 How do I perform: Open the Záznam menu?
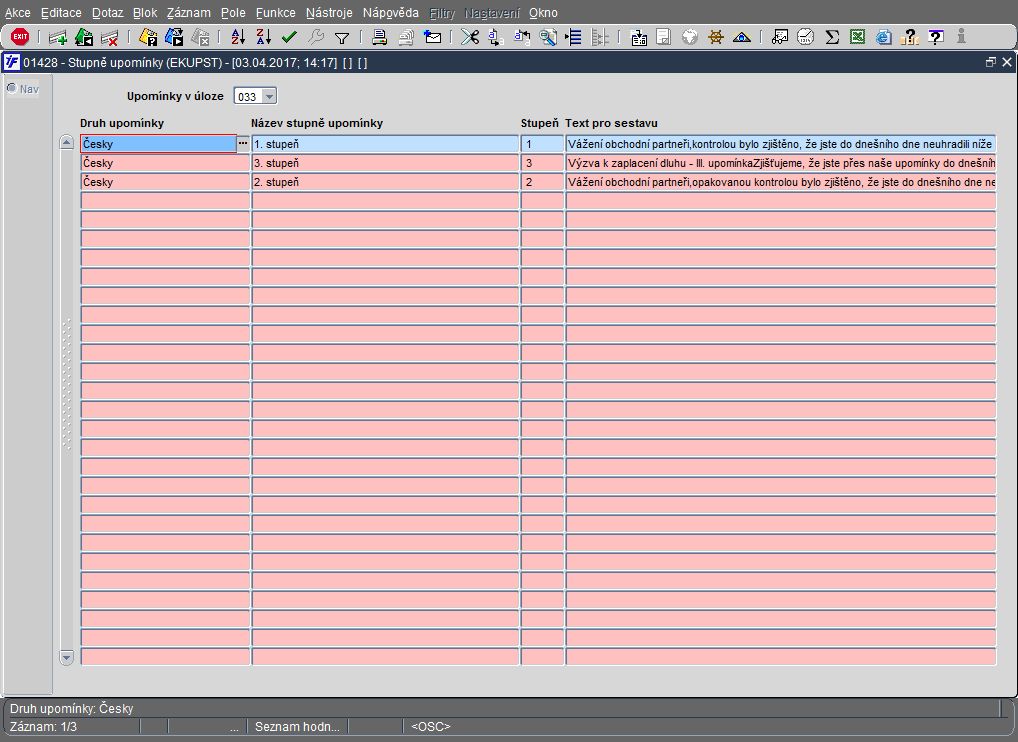coord(188,13)
